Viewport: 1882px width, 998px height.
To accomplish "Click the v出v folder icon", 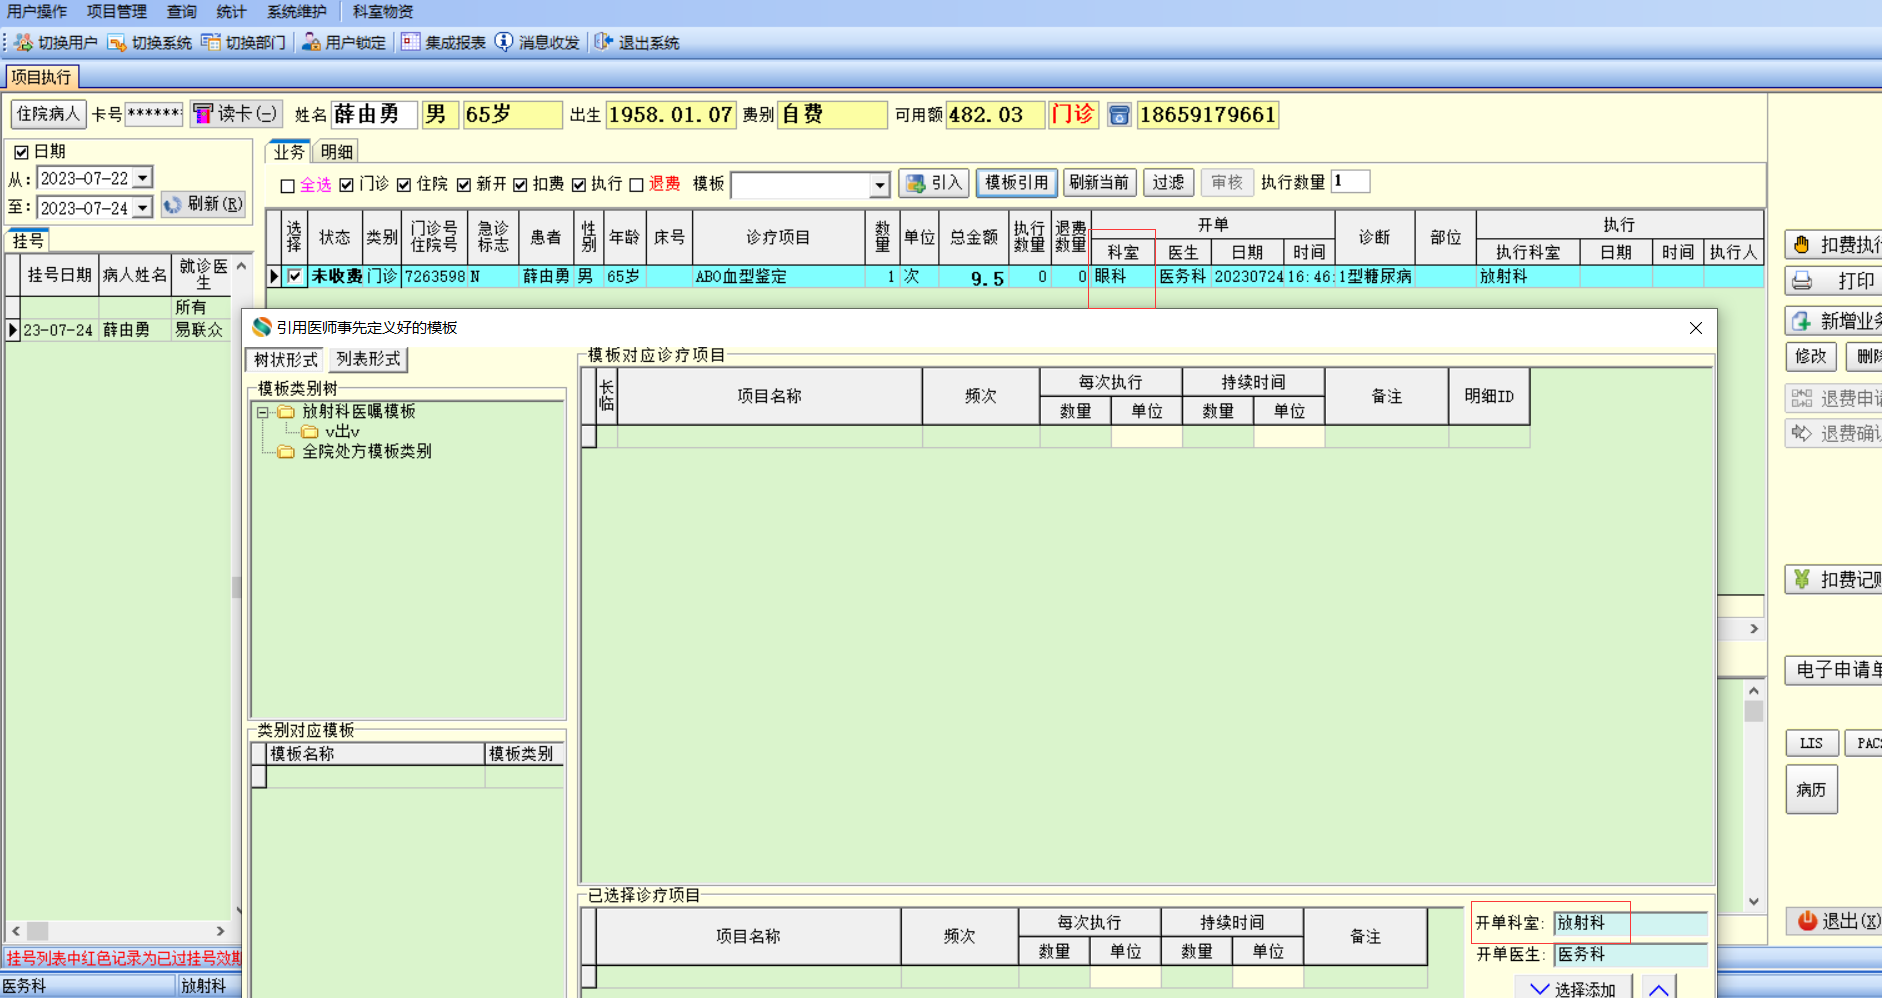I will pyautogui.click(x=310, y=432).
